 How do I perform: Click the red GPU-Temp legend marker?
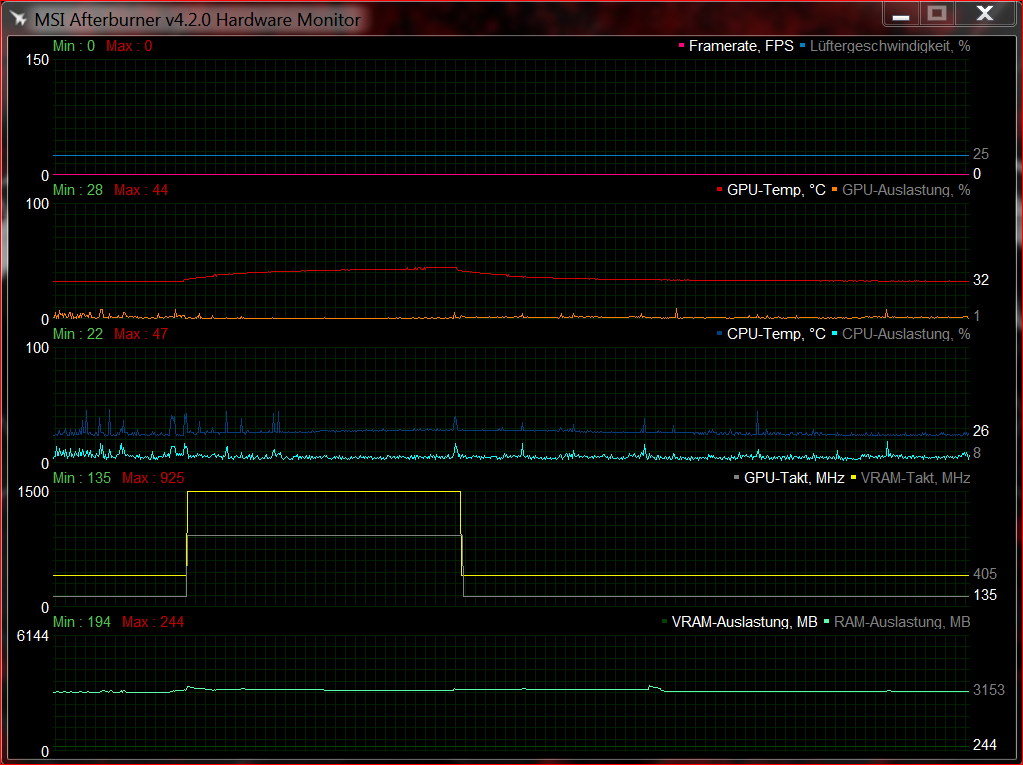(x=720, y=190)
